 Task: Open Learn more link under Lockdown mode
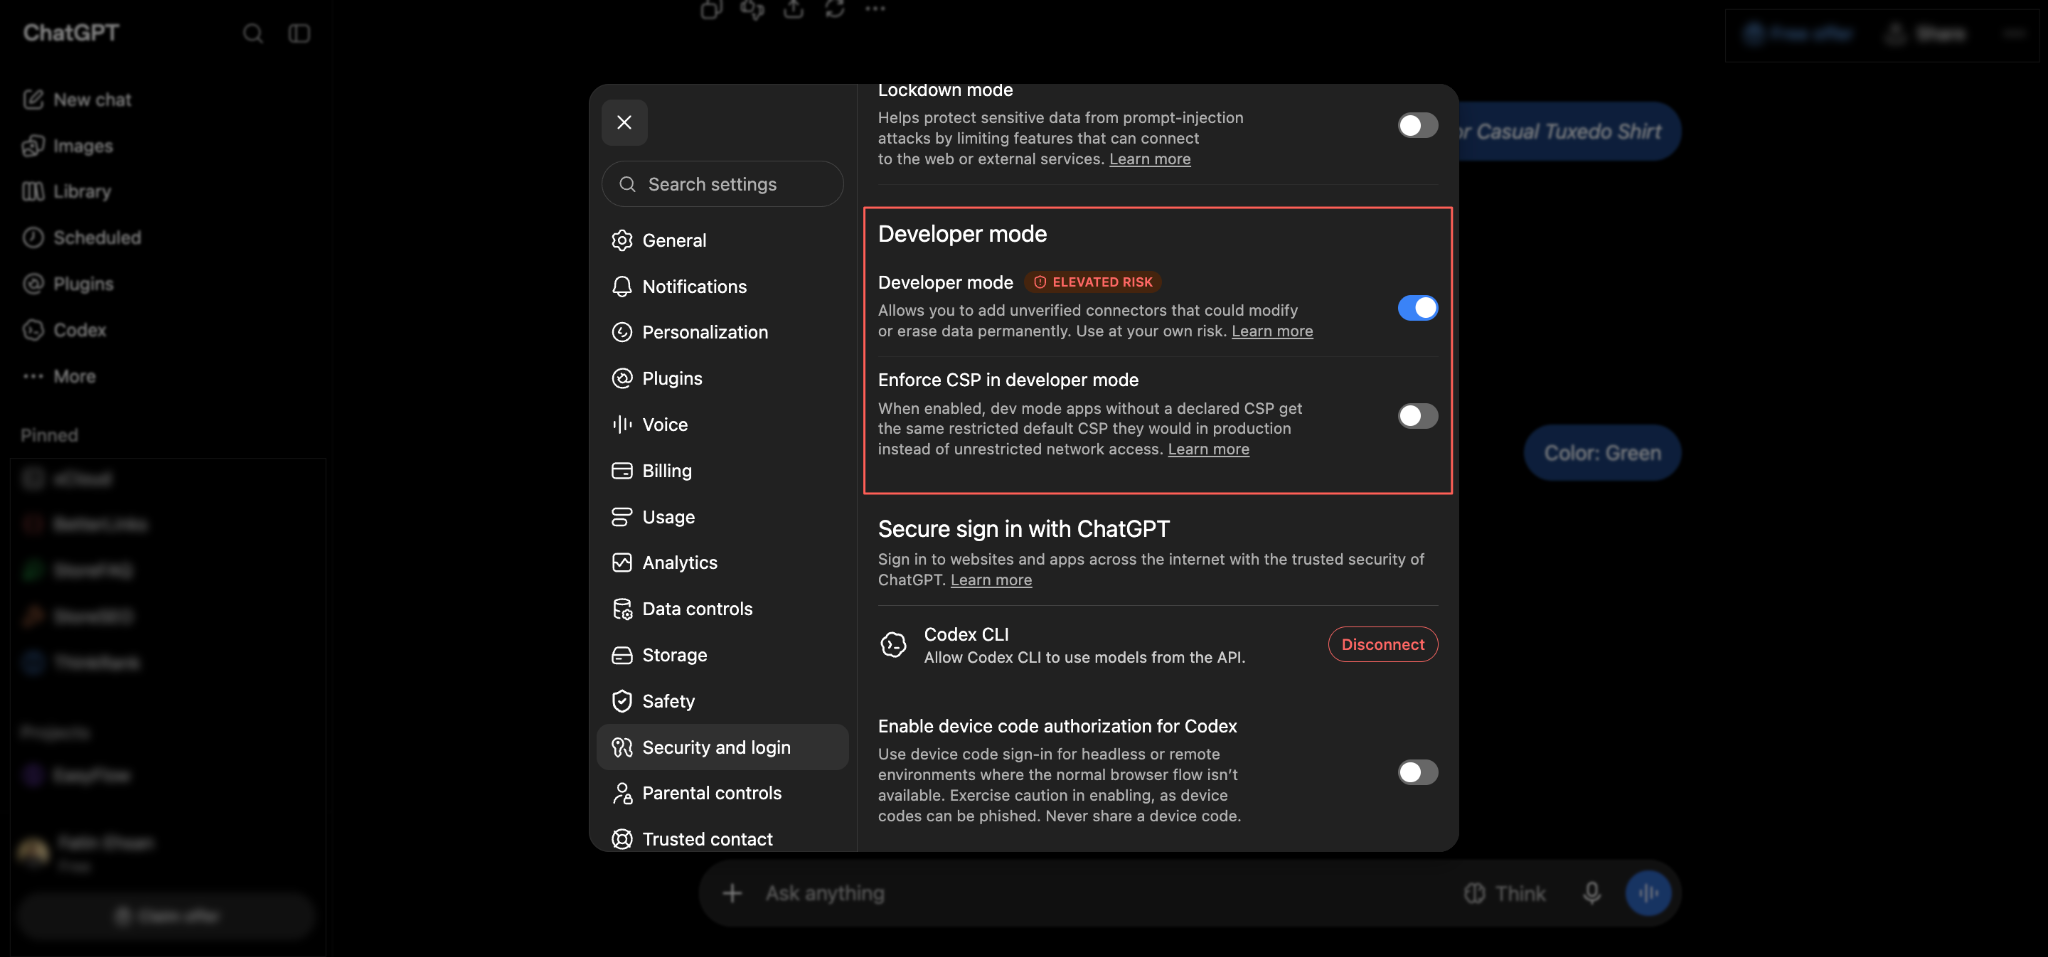click(x=1150, y=159)
